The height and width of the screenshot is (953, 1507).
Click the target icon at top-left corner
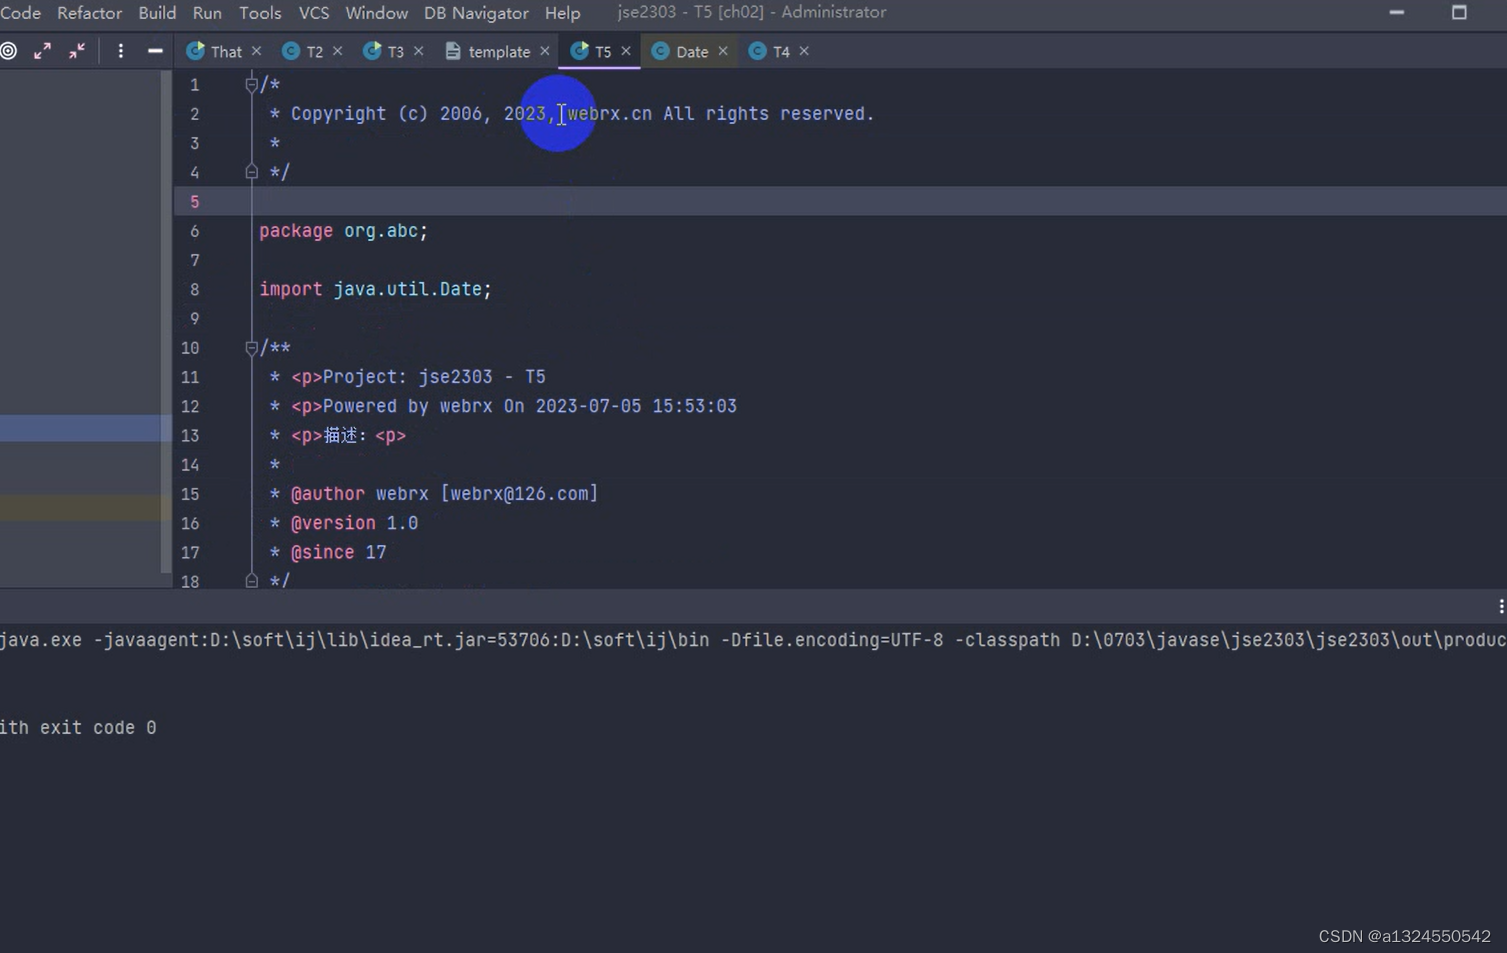[9, 50]
